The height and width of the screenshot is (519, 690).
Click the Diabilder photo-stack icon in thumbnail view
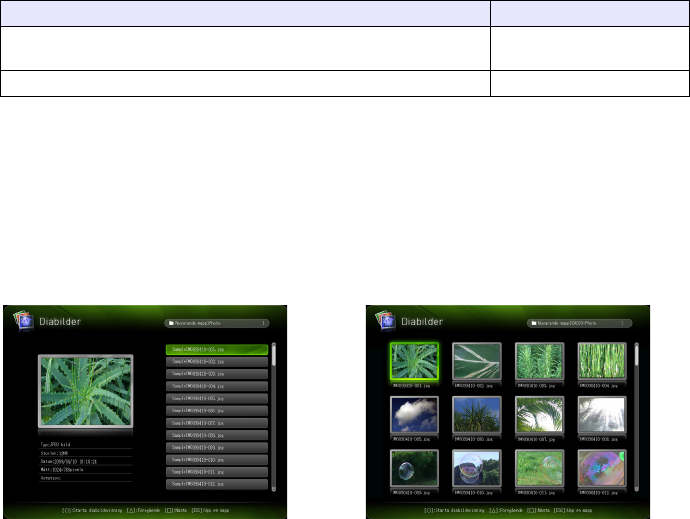[x=386, y=320]
